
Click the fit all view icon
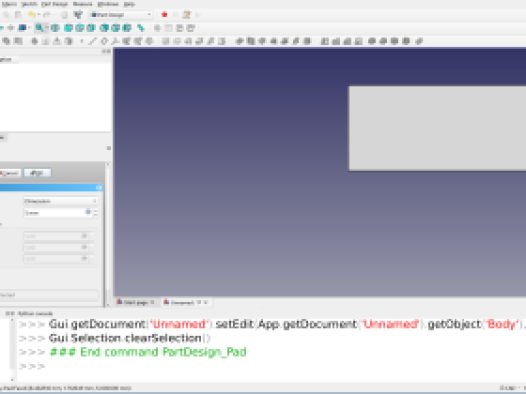(x=39, y=28)
